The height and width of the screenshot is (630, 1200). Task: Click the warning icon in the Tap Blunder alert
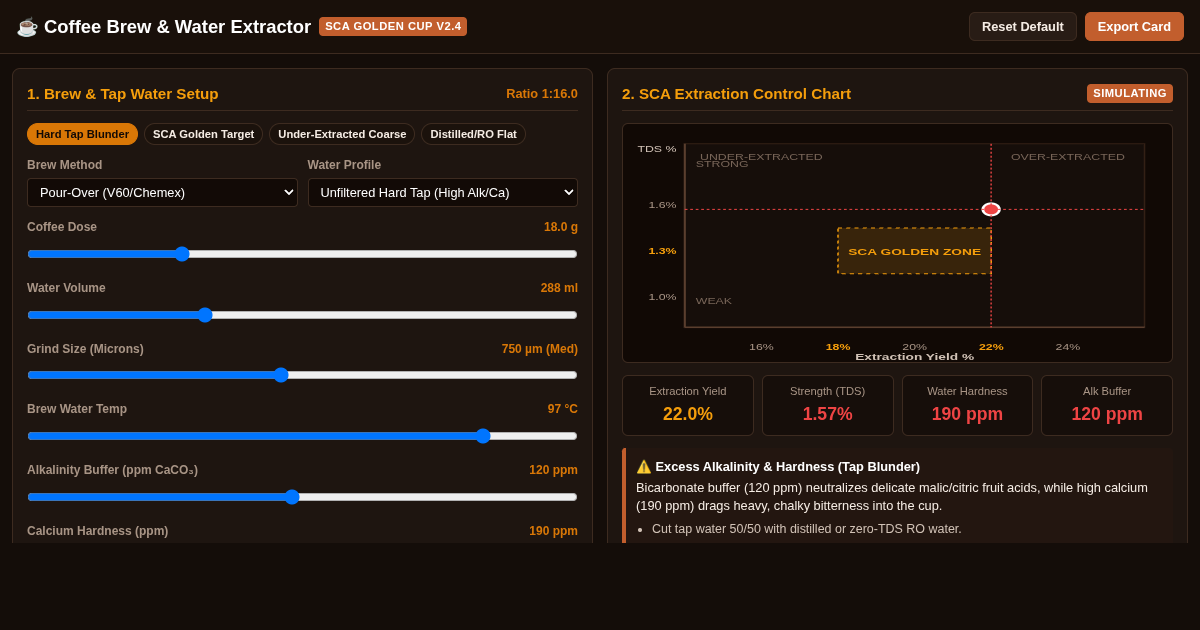[644, 467]
